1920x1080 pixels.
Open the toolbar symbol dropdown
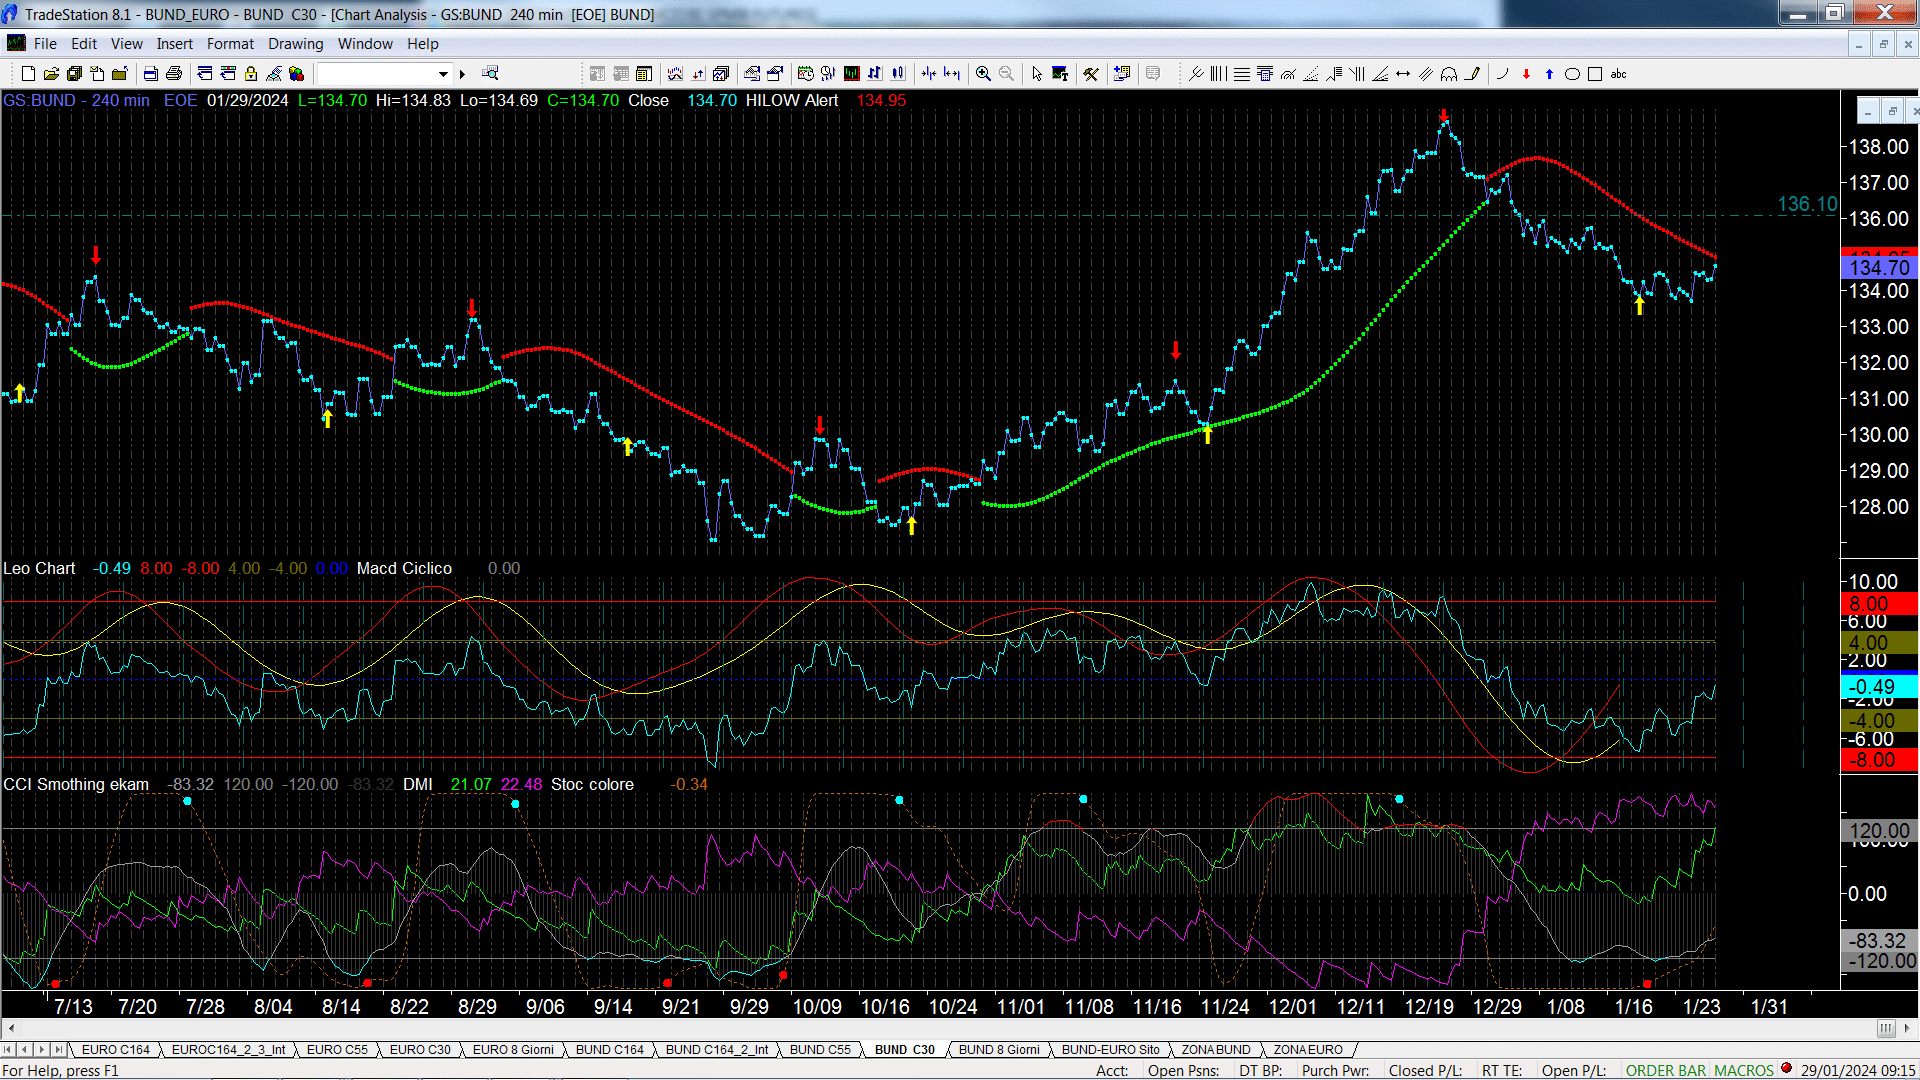point(444,74)
